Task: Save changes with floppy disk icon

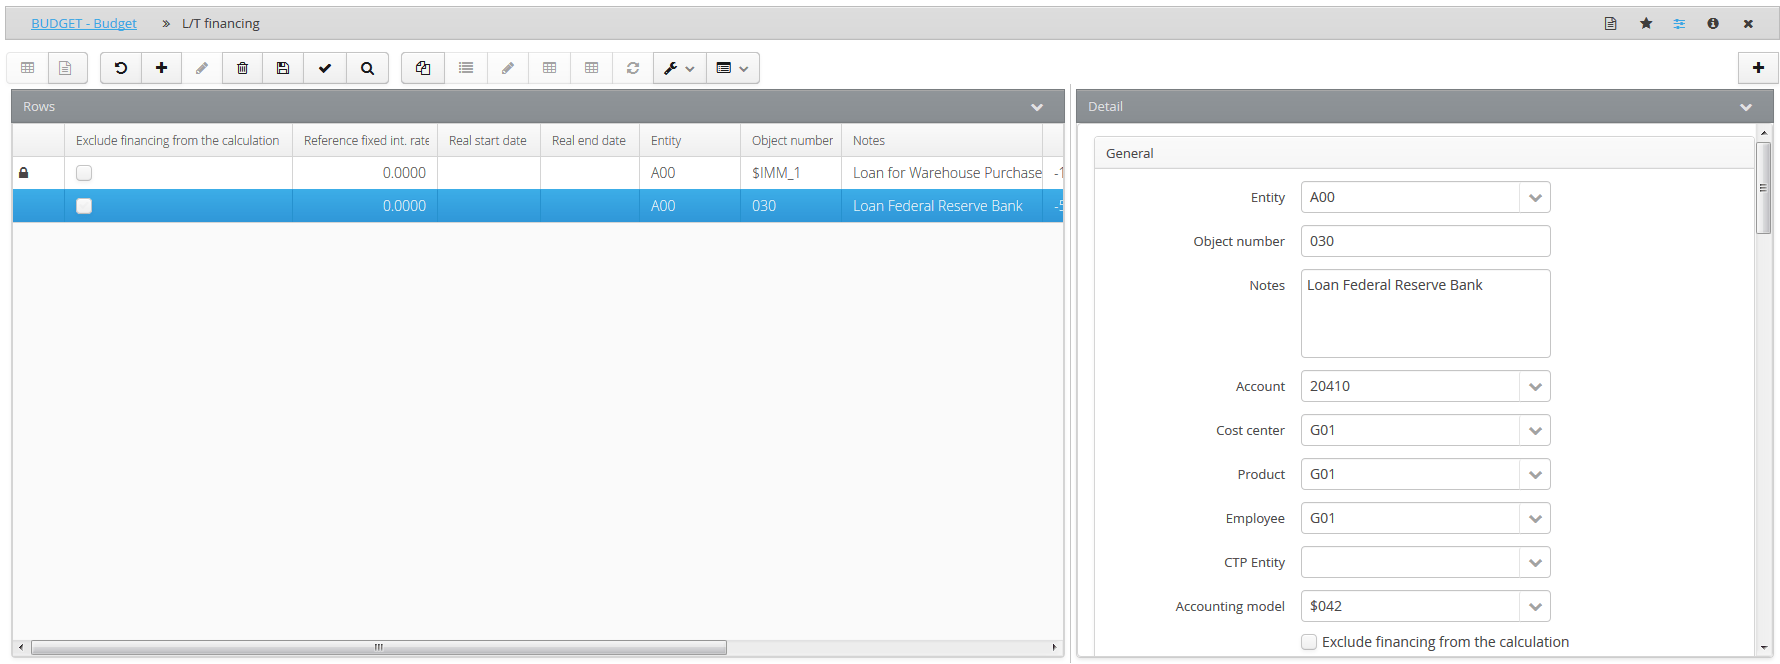Action: click(283, 68)
